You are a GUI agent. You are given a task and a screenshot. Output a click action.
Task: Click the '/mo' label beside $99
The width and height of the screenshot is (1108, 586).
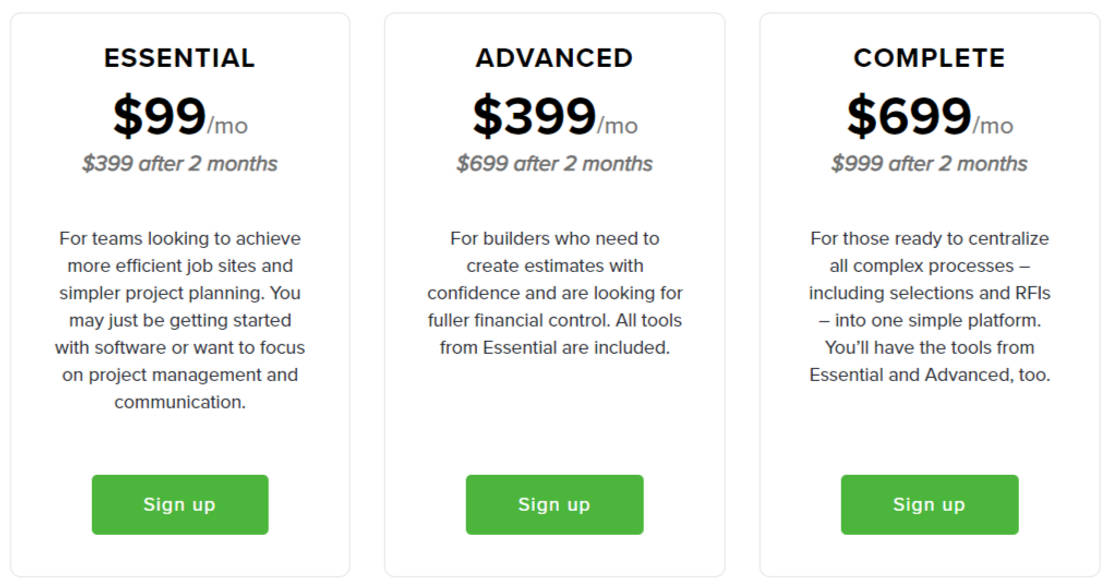point(228,125)
